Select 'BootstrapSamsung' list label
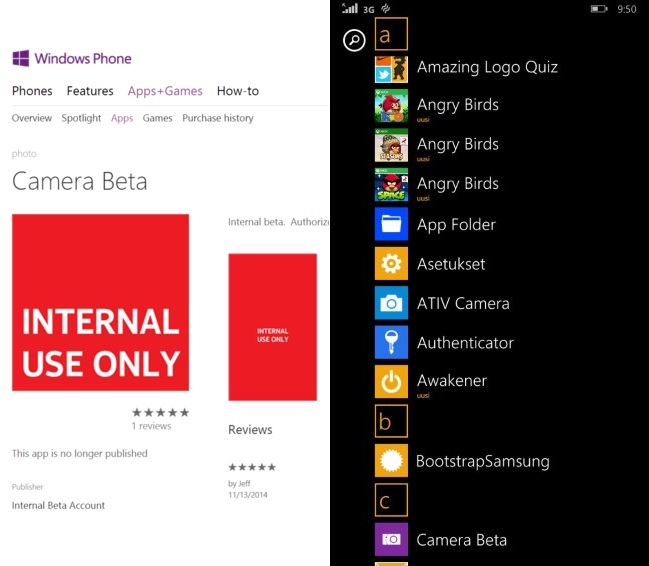This screenshot has width=649, height=566. 483,461
